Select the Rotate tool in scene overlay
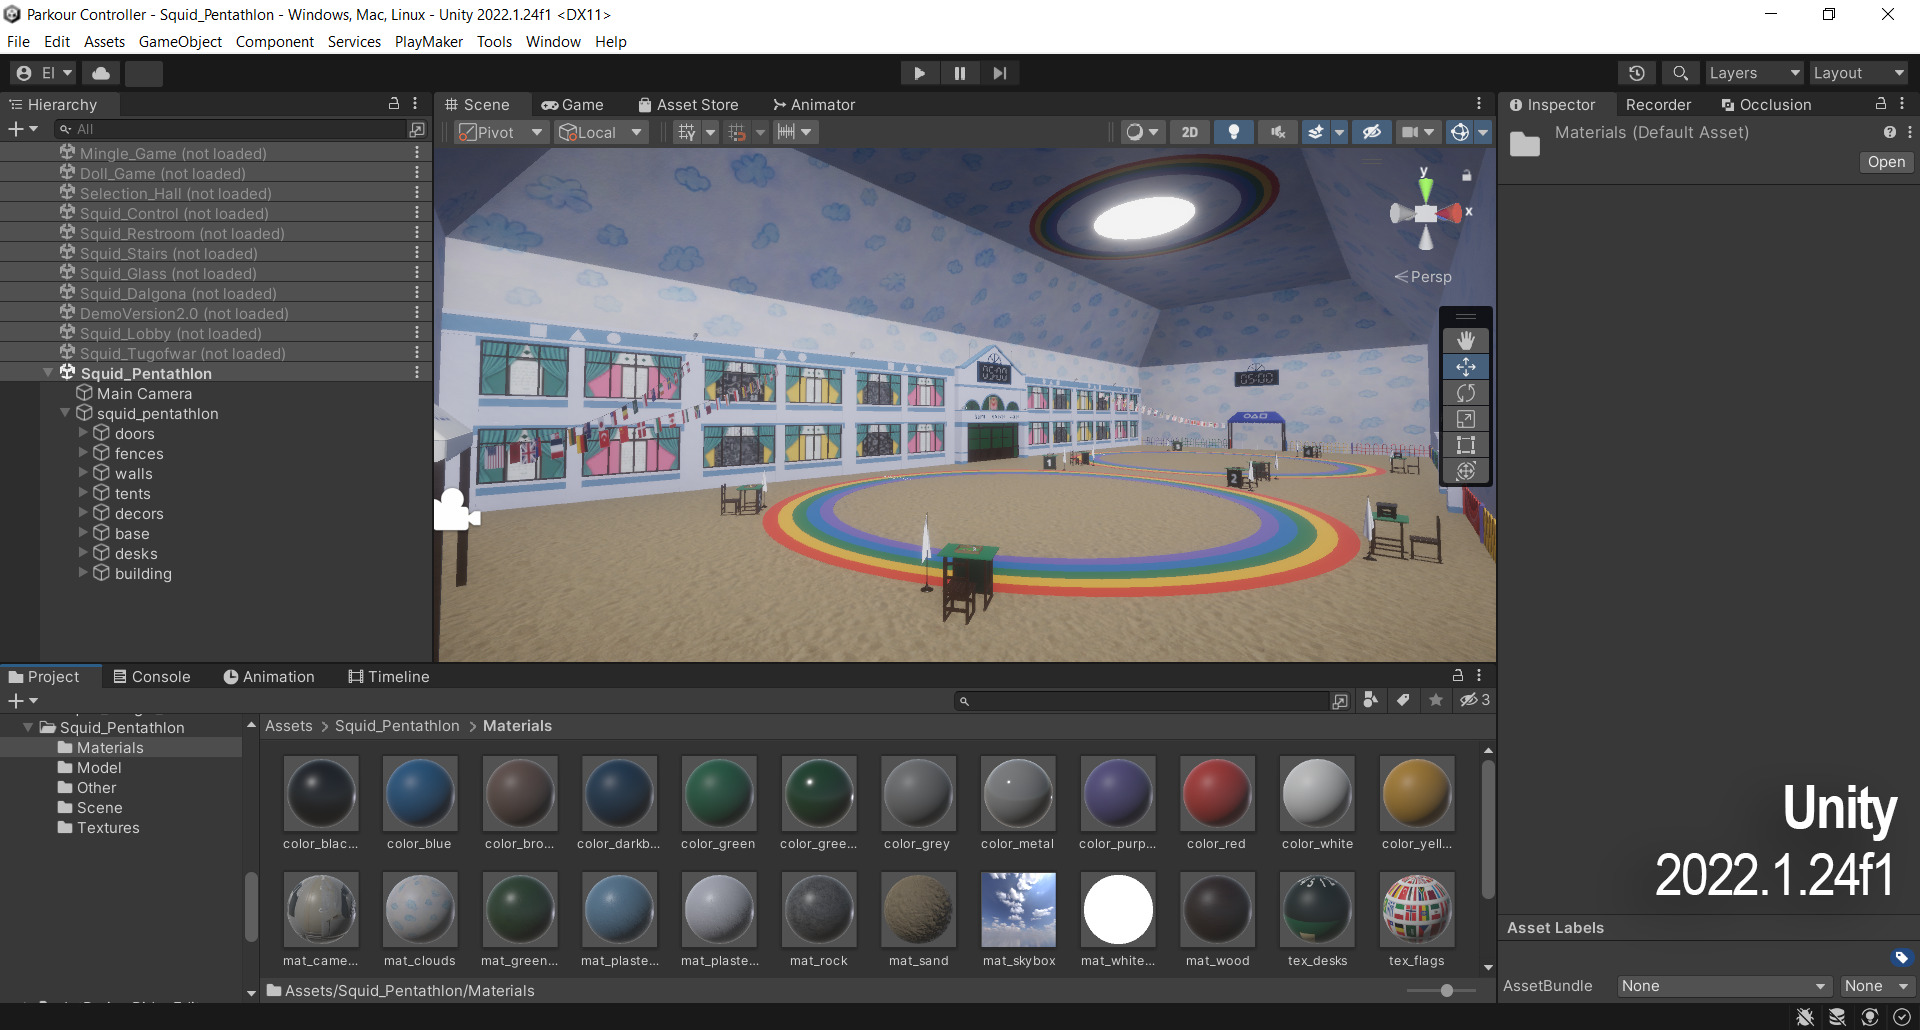 click(x=1465, y=393)
